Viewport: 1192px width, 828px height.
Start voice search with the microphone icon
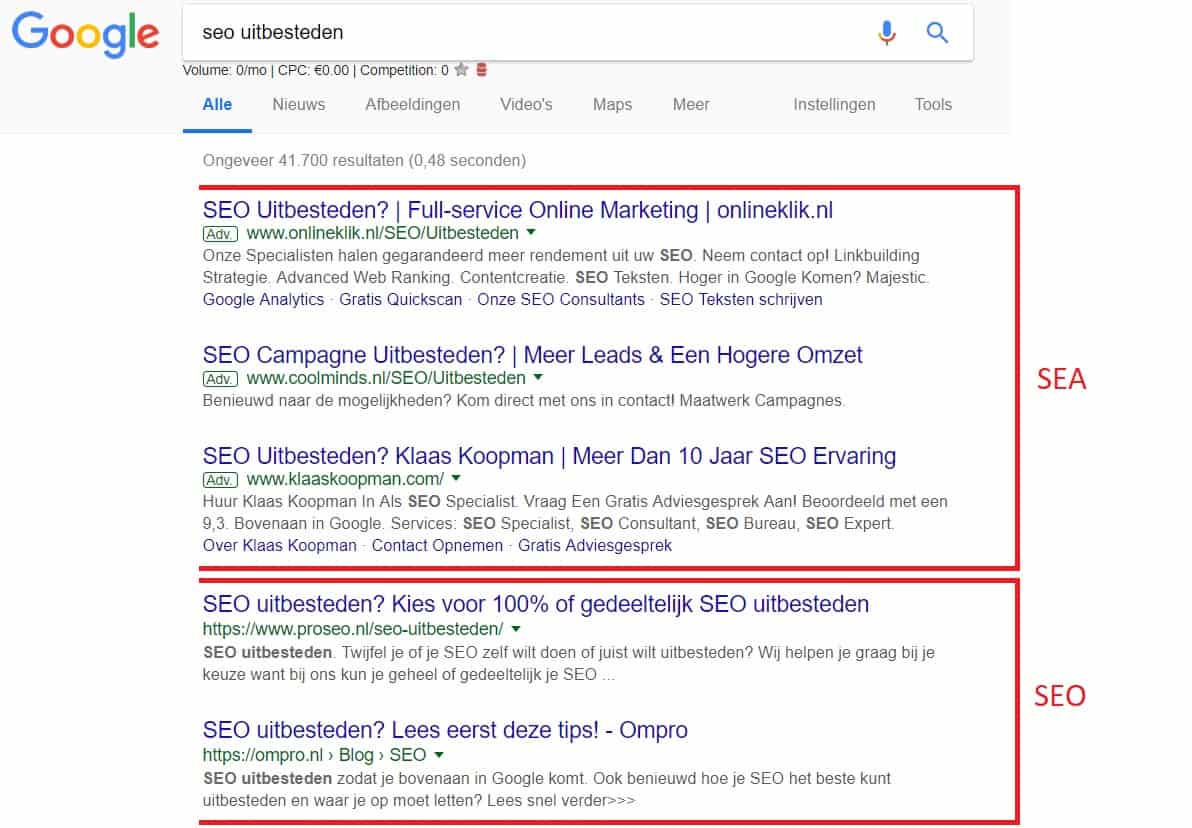coord(886,33)
